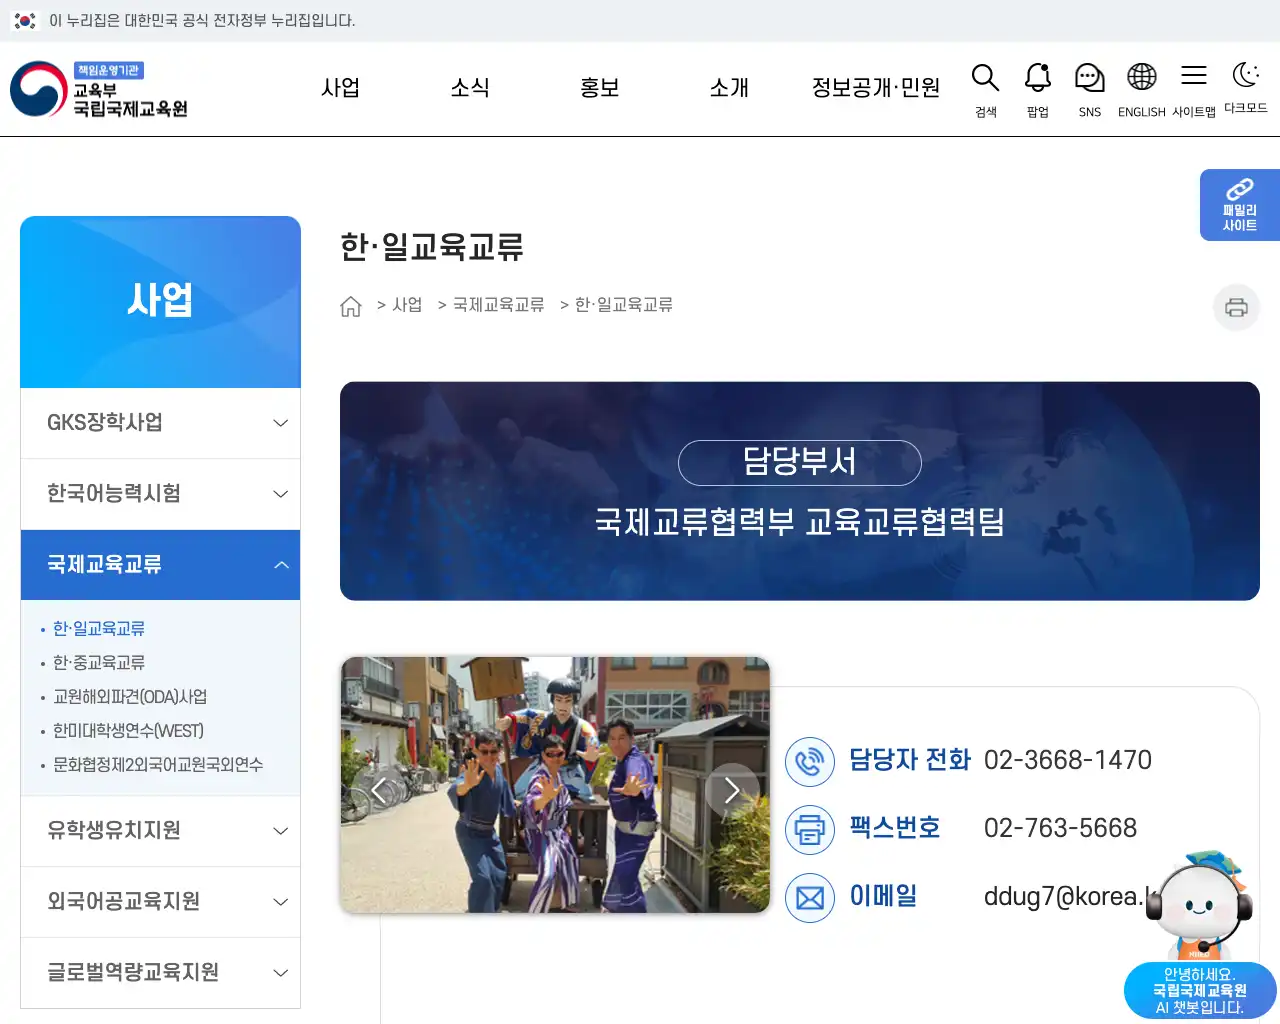The image size is (1280, 1024).
Task: Expand the GKS장학사업 sidebar section
Action: click(160, 423)
